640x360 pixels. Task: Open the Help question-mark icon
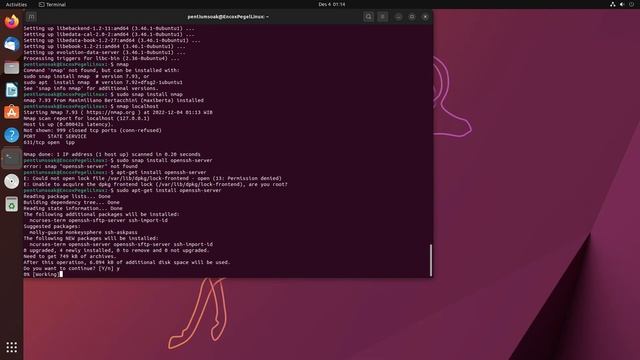11,135
